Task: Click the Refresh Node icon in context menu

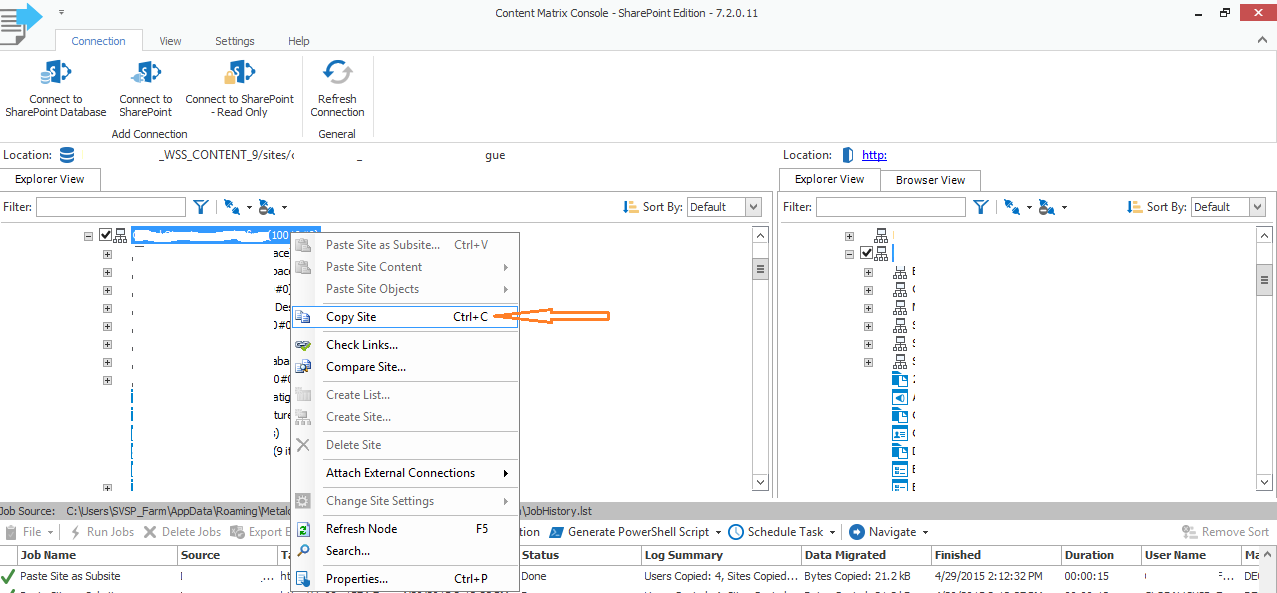Action: [x=303, y=529]
